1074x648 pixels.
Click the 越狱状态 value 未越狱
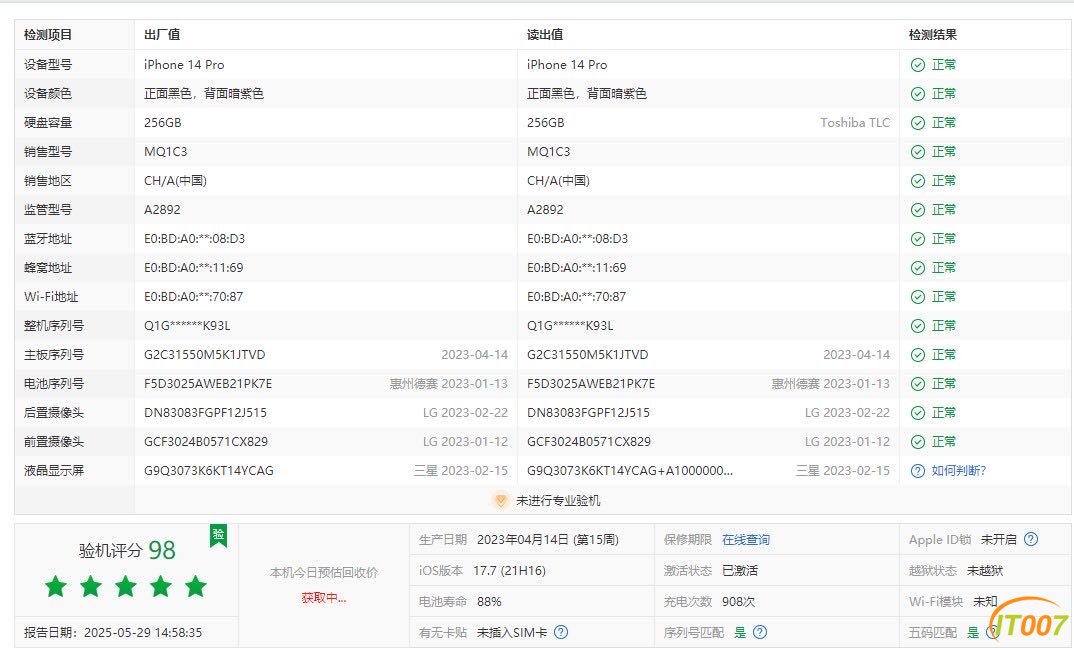[985, 571]
